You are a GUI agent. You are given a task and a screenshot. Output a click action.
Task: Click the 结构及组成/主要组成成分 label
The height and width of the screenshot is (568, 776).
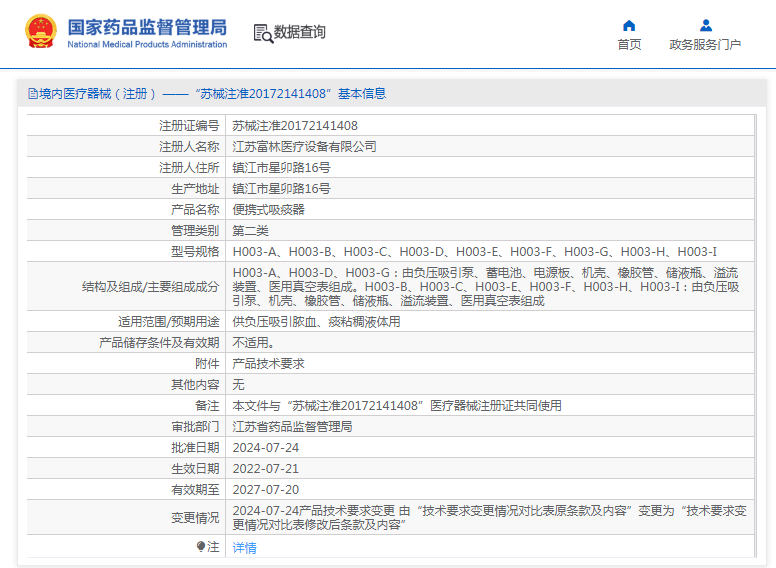[150, 286]
